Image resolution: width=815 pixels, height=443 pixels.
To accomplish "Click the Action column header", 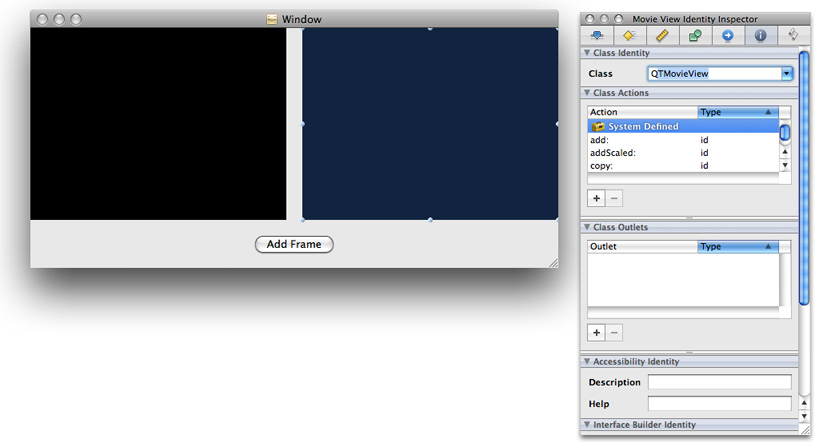I will pyautogui.click(x=642, y=112).
